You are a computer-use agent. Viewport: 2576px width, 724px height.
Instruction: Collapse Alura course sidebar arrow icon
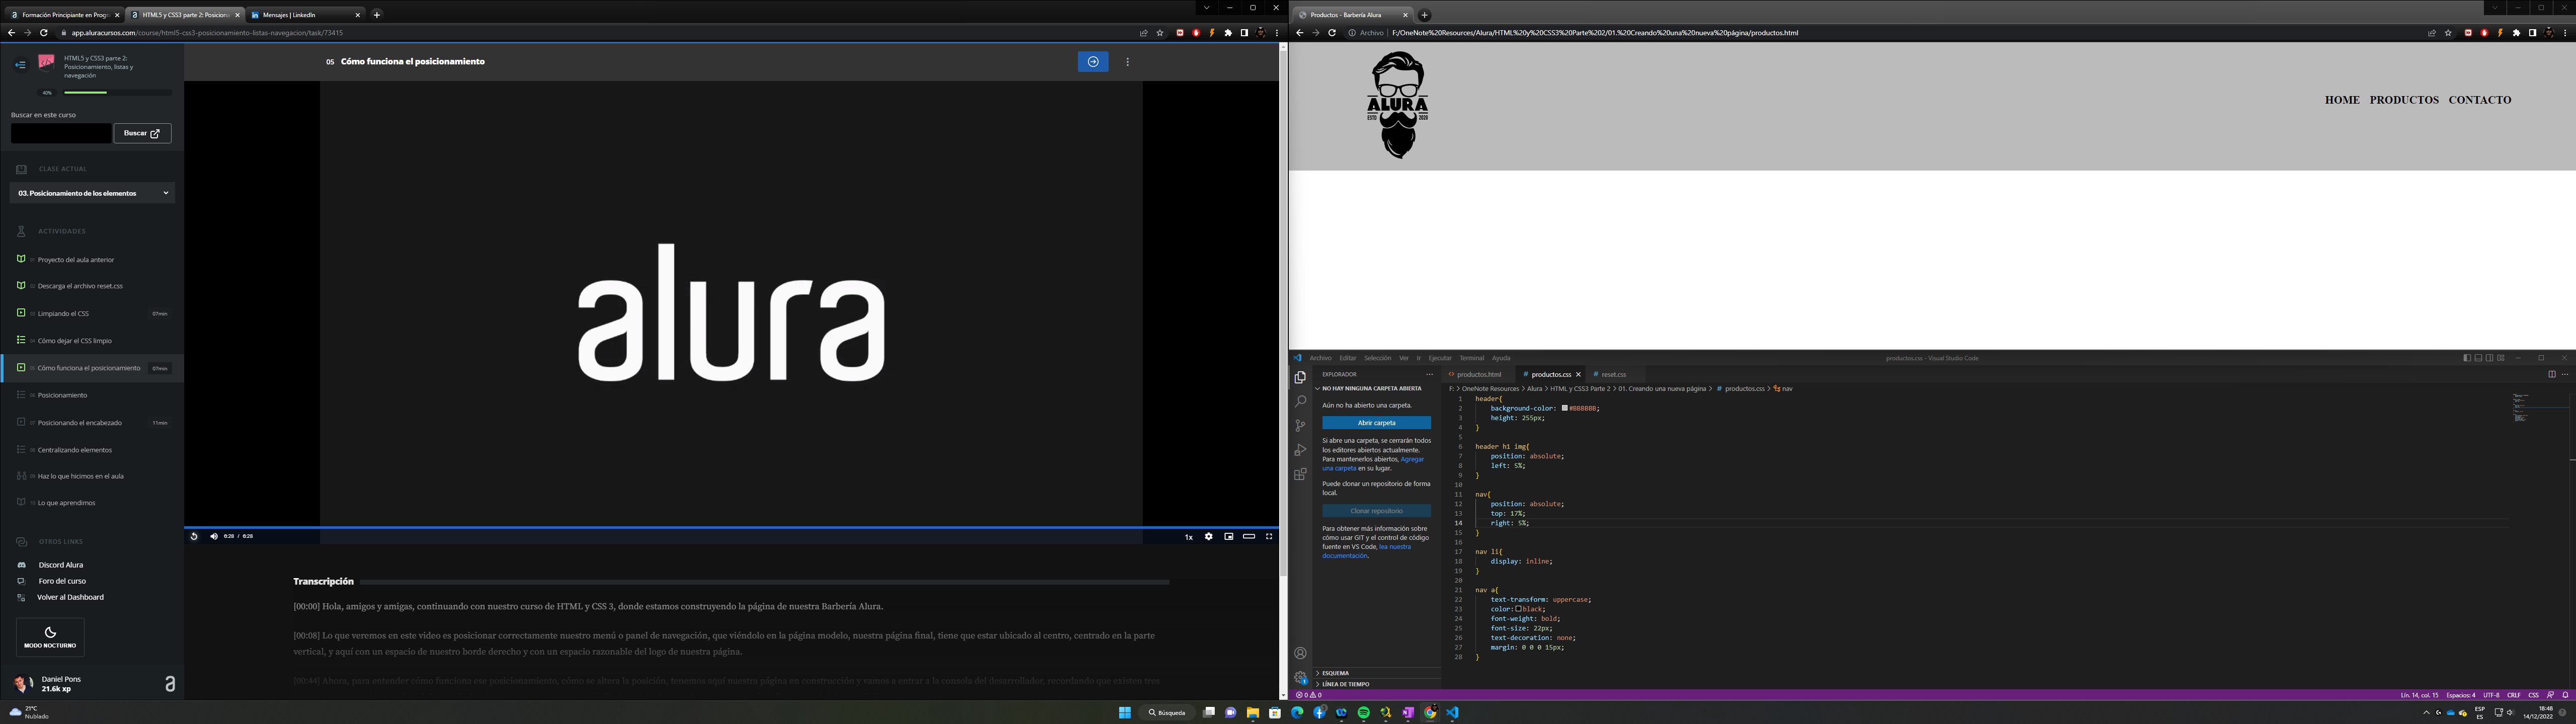[20, 65]
